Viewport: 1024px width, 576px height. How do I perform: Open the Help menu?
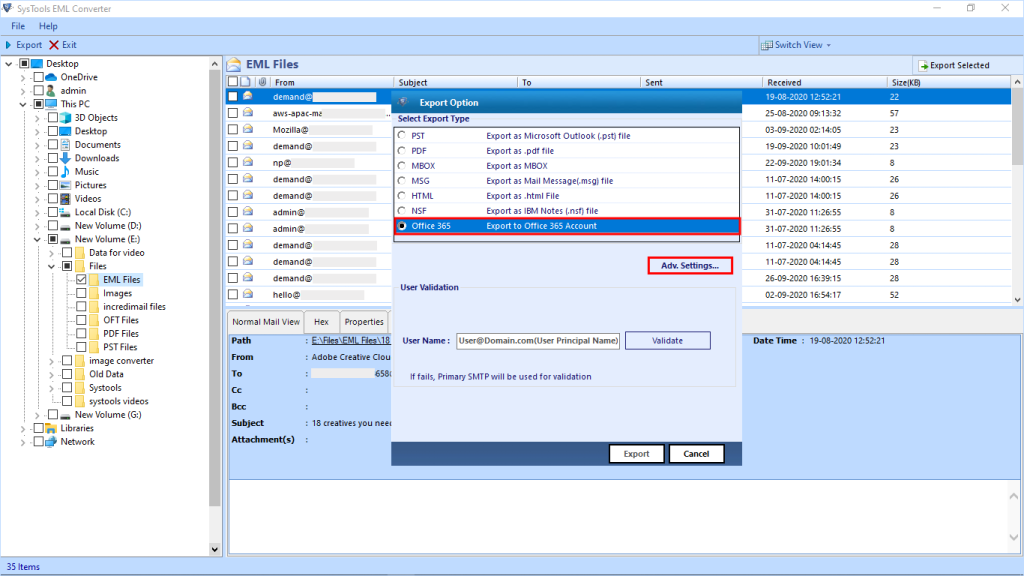(48, 26)
